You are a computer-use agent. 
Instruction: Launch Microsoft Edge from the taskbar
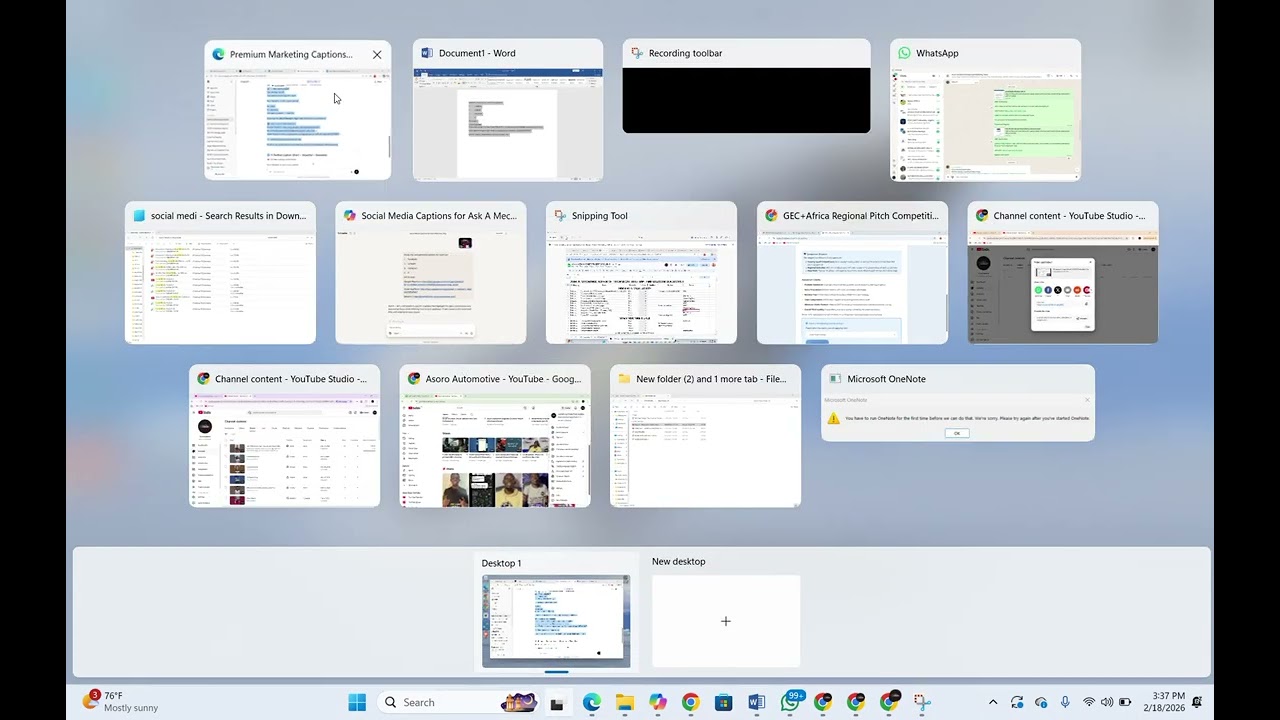591,702
